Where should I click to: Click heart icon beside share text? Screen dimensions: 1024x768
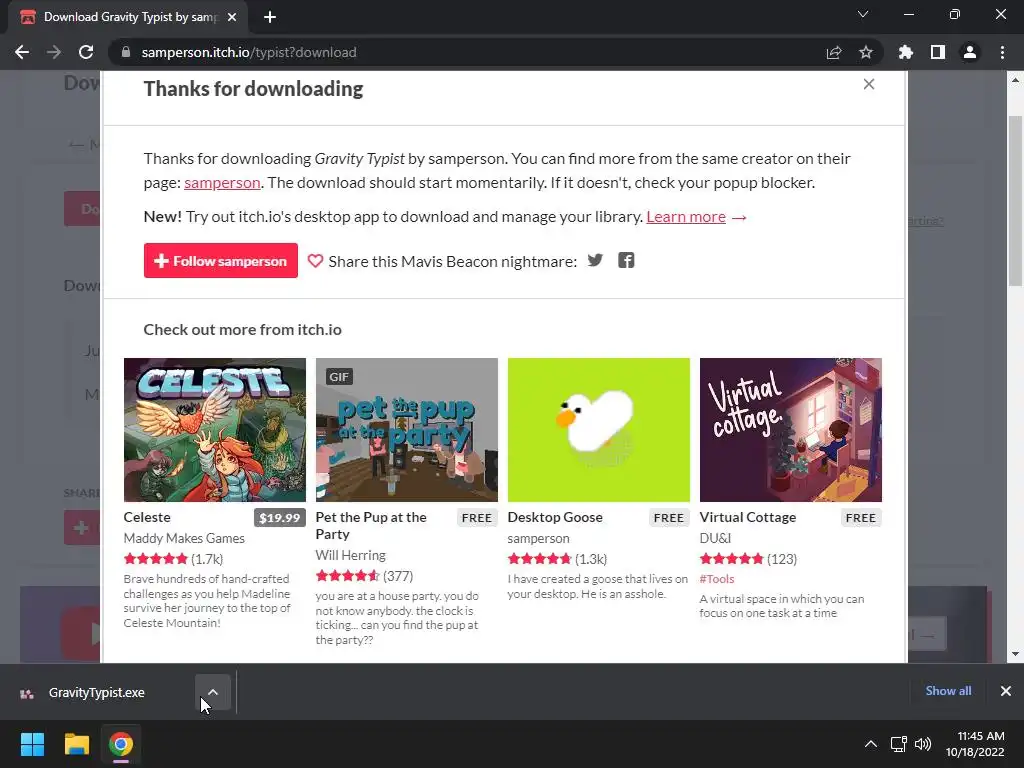tap(315, 261)
